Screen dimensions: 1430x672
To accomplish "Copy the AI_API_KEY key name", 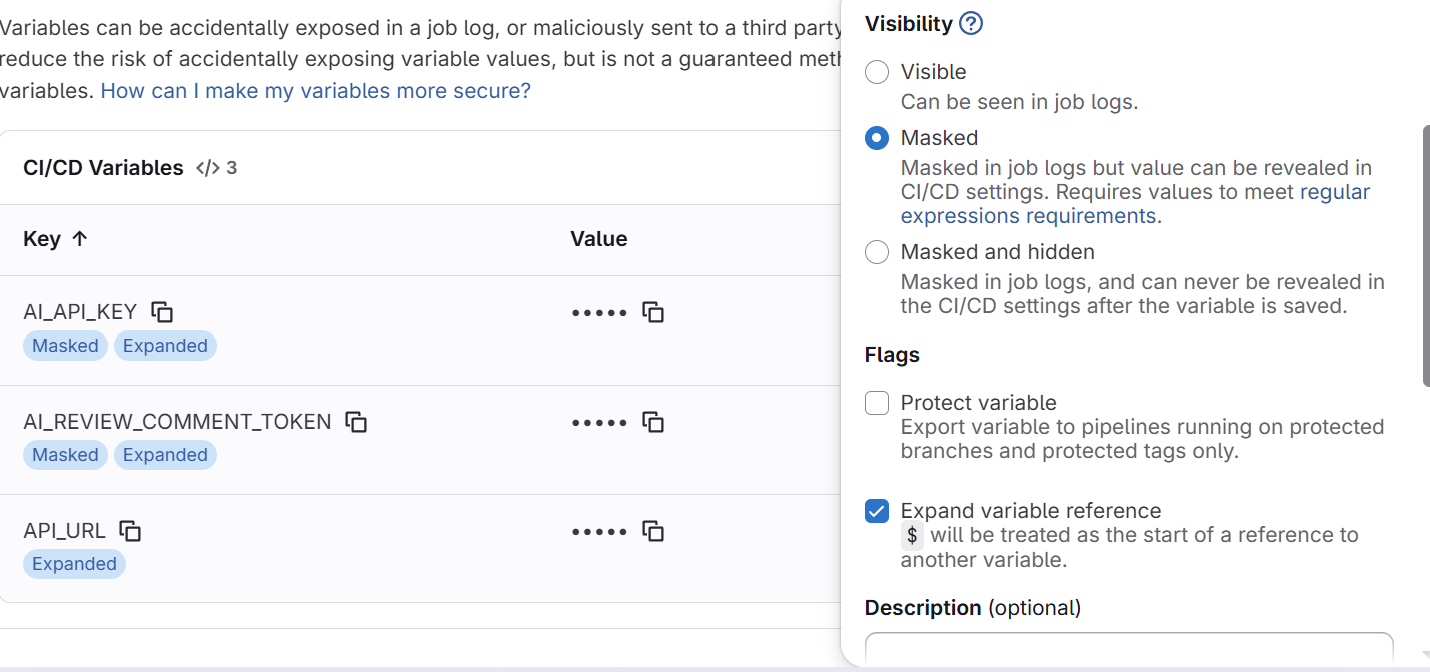I will pyautogui.click(x=162, y=312).
